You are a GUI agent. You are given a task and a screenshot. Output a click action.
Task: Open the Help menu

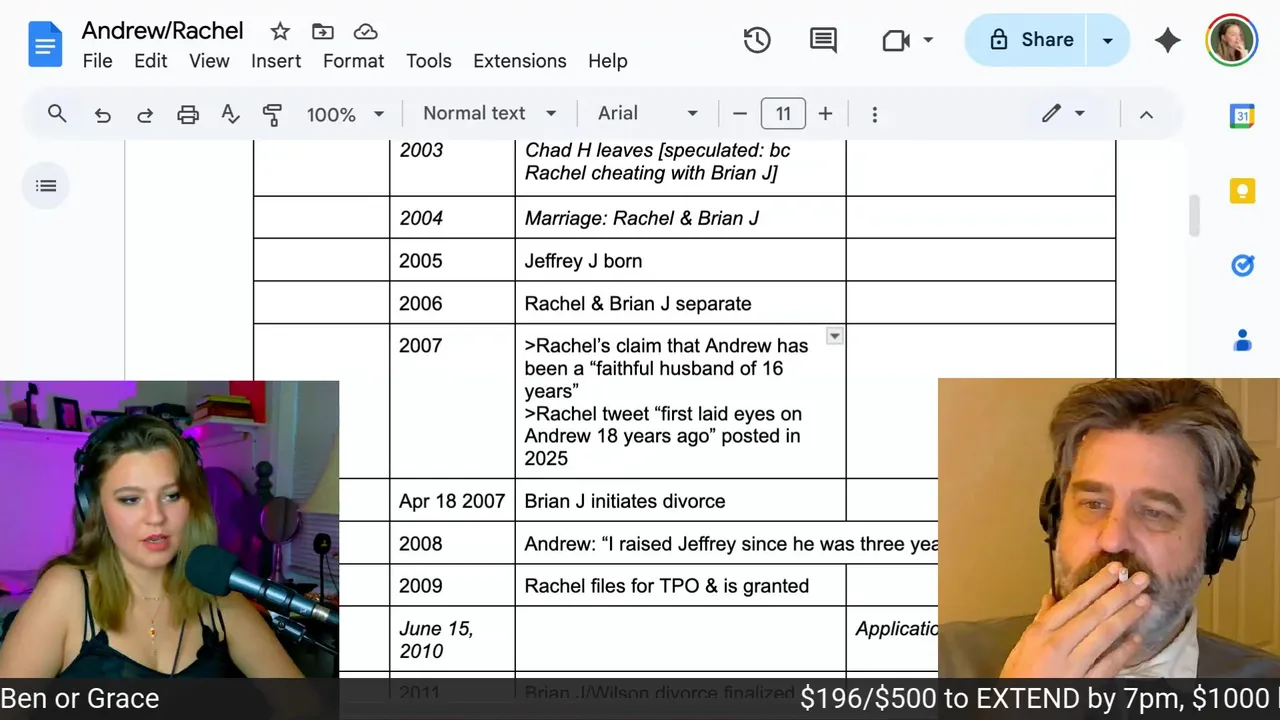[607, 61]
